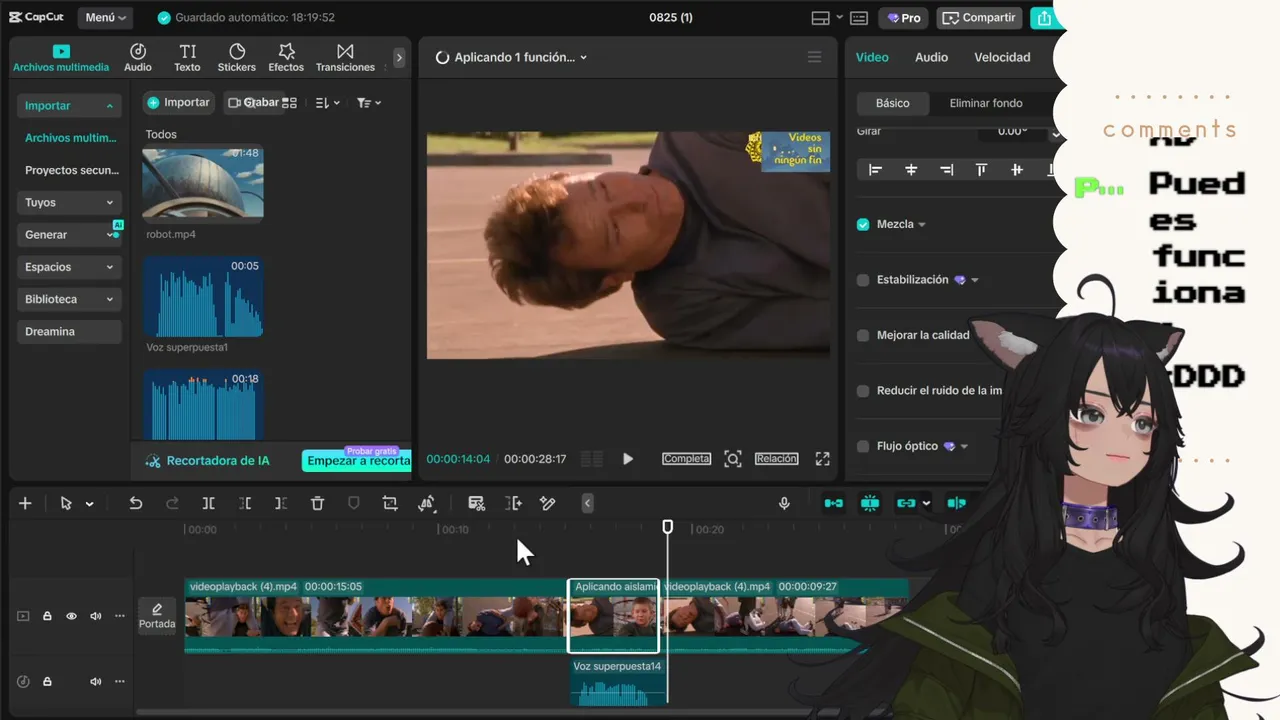
Task: Open Dreamina from the sidebar
Action: click(x=70, y=331)
